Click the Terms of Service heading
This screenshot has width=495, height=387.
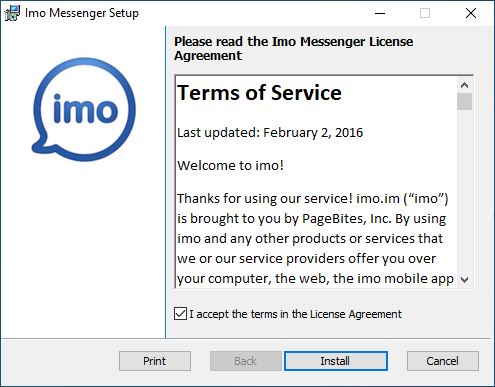pyautogui.click(x=259, y=93)
